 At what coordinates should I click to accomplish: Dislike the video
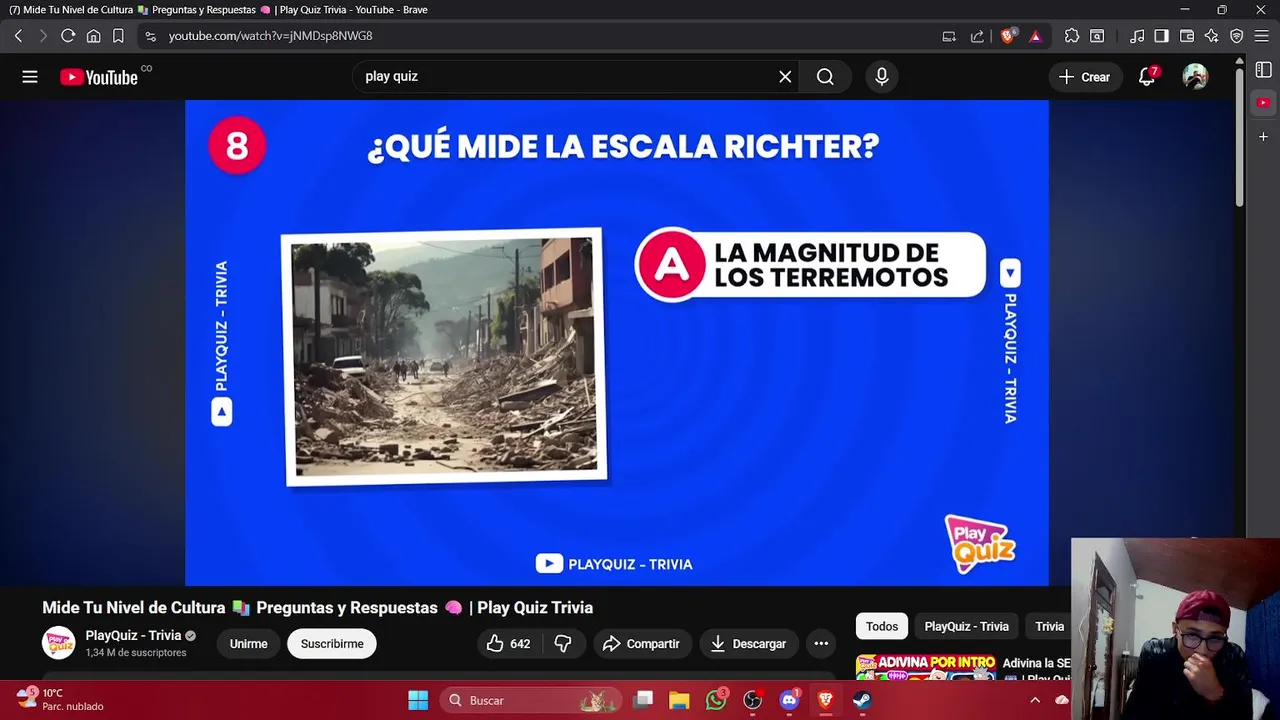point(563,644)
